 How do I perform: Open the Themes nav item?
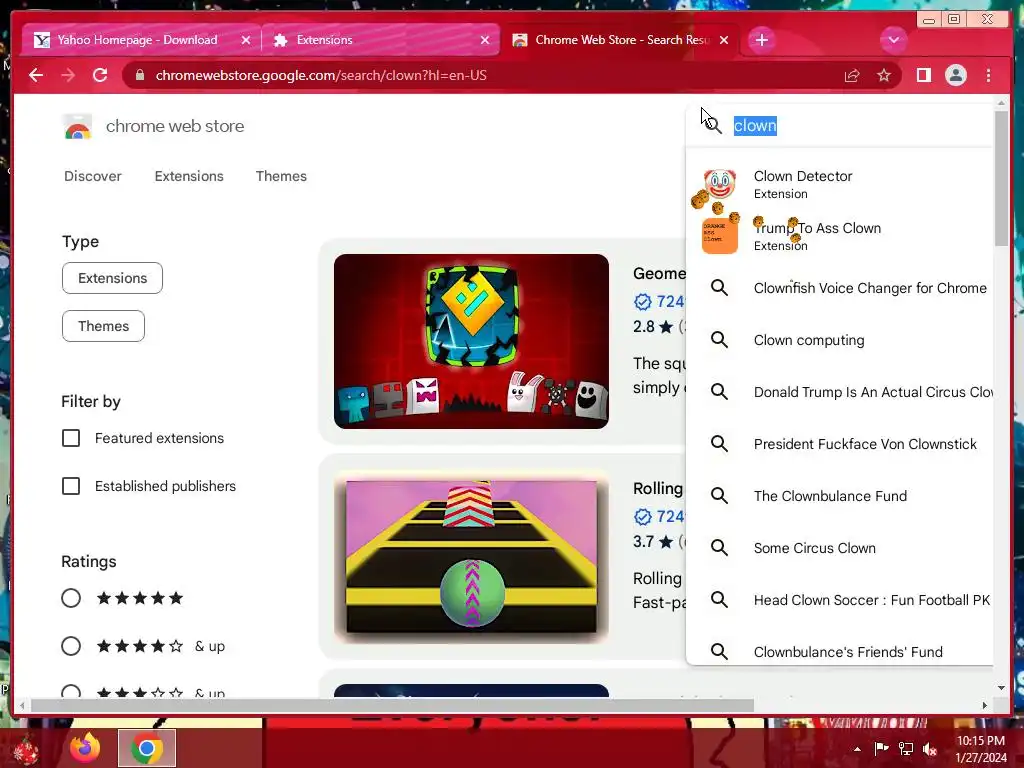point(281,176)
